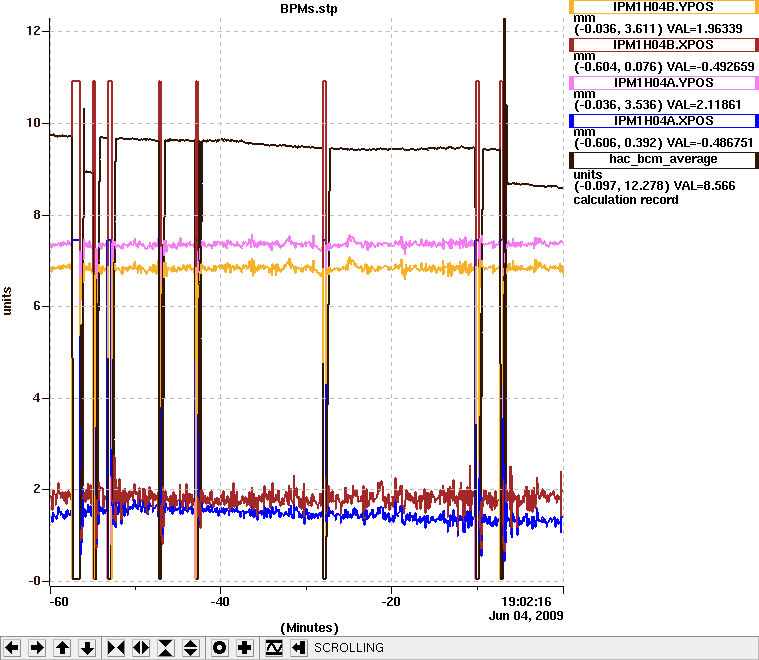Click the sine wave graph icon
Viewport: 759px width, 660px height.
tap(273, 647)
